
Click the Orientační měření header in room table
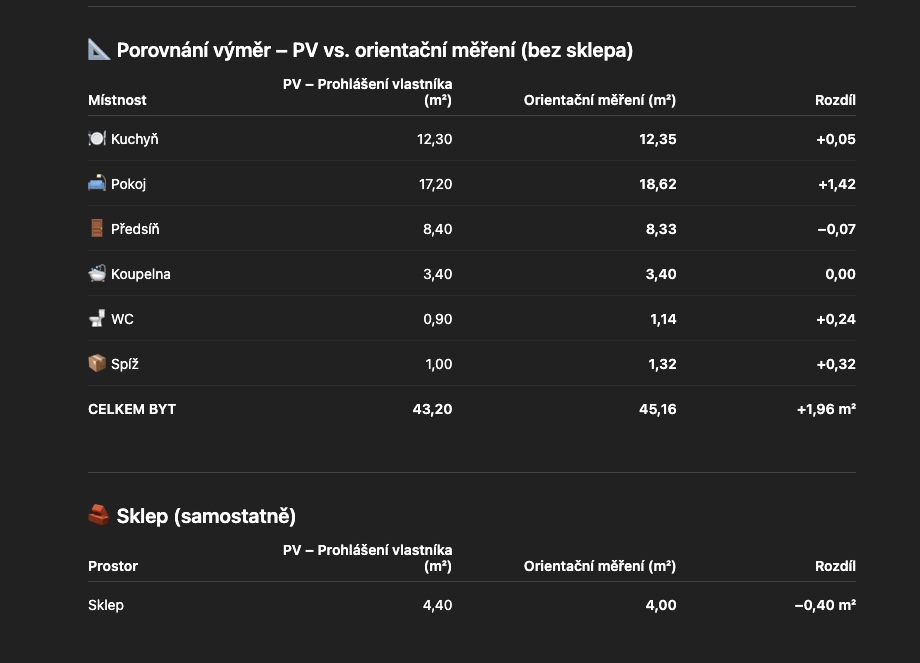[600, 100]
